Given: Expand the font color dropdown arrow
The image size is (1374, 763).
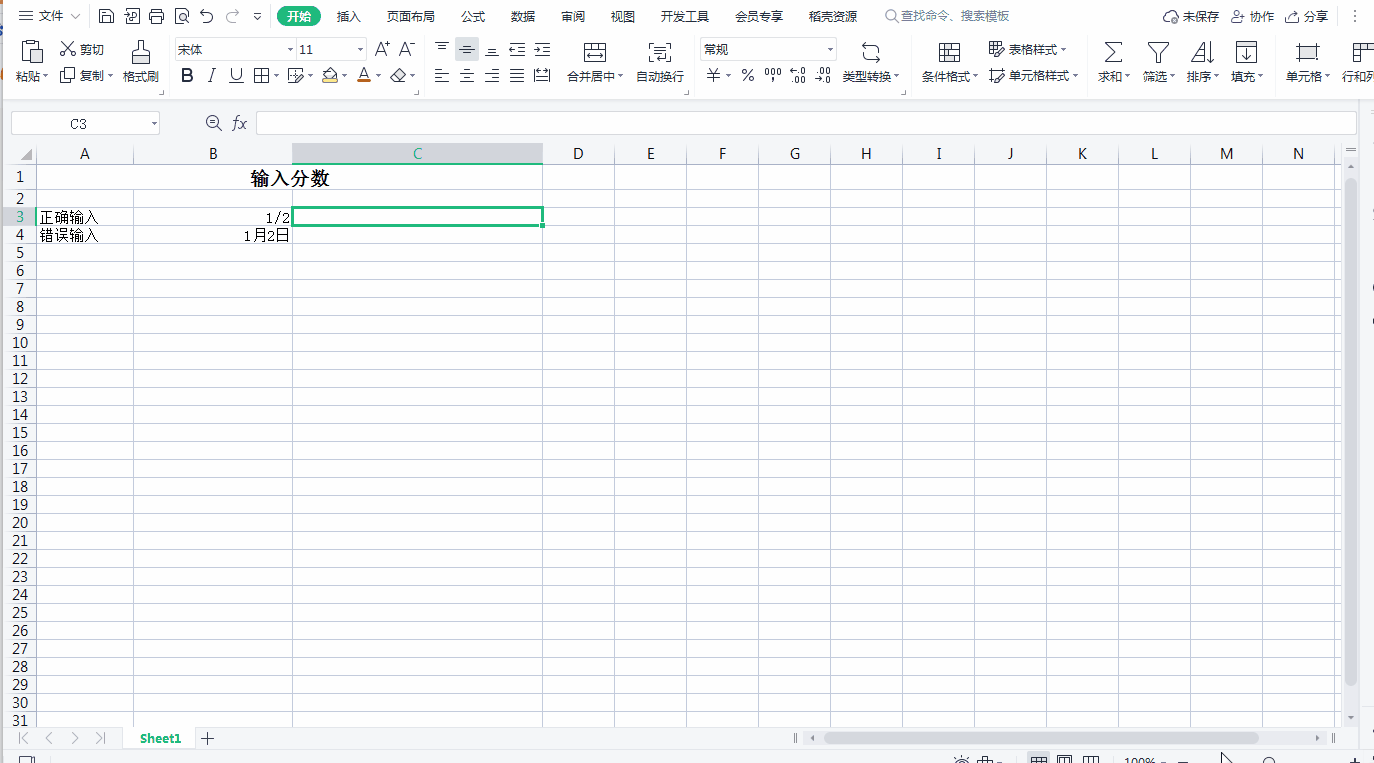Looking at the screenshot, I should tap(379, 76).
